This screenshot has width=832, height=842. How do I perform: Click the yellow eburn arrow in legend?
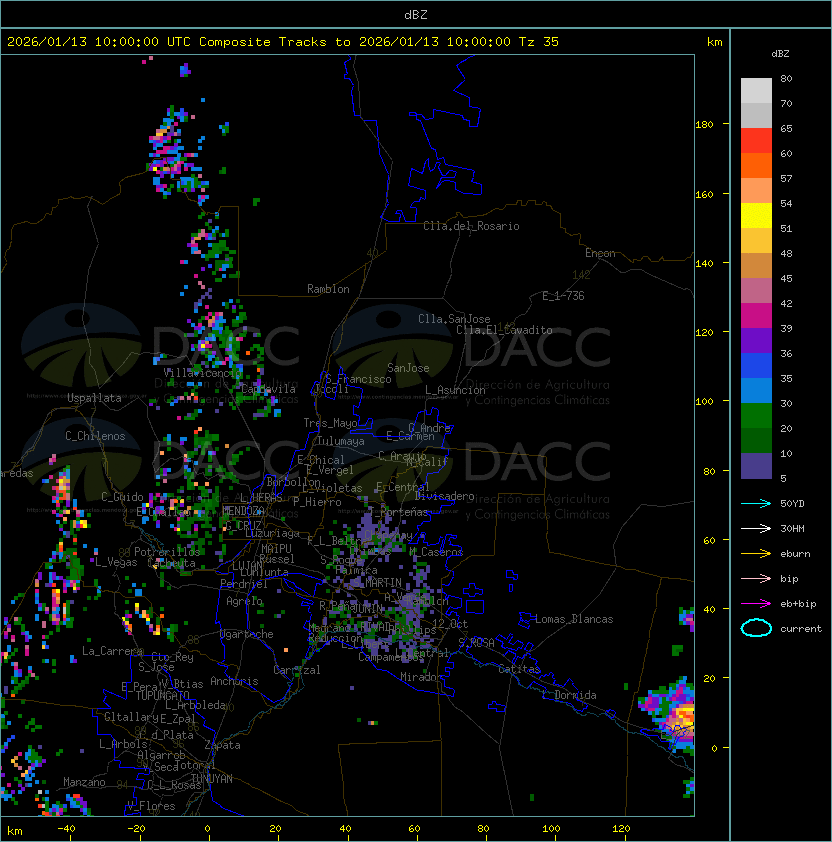(x=756, y=554)
